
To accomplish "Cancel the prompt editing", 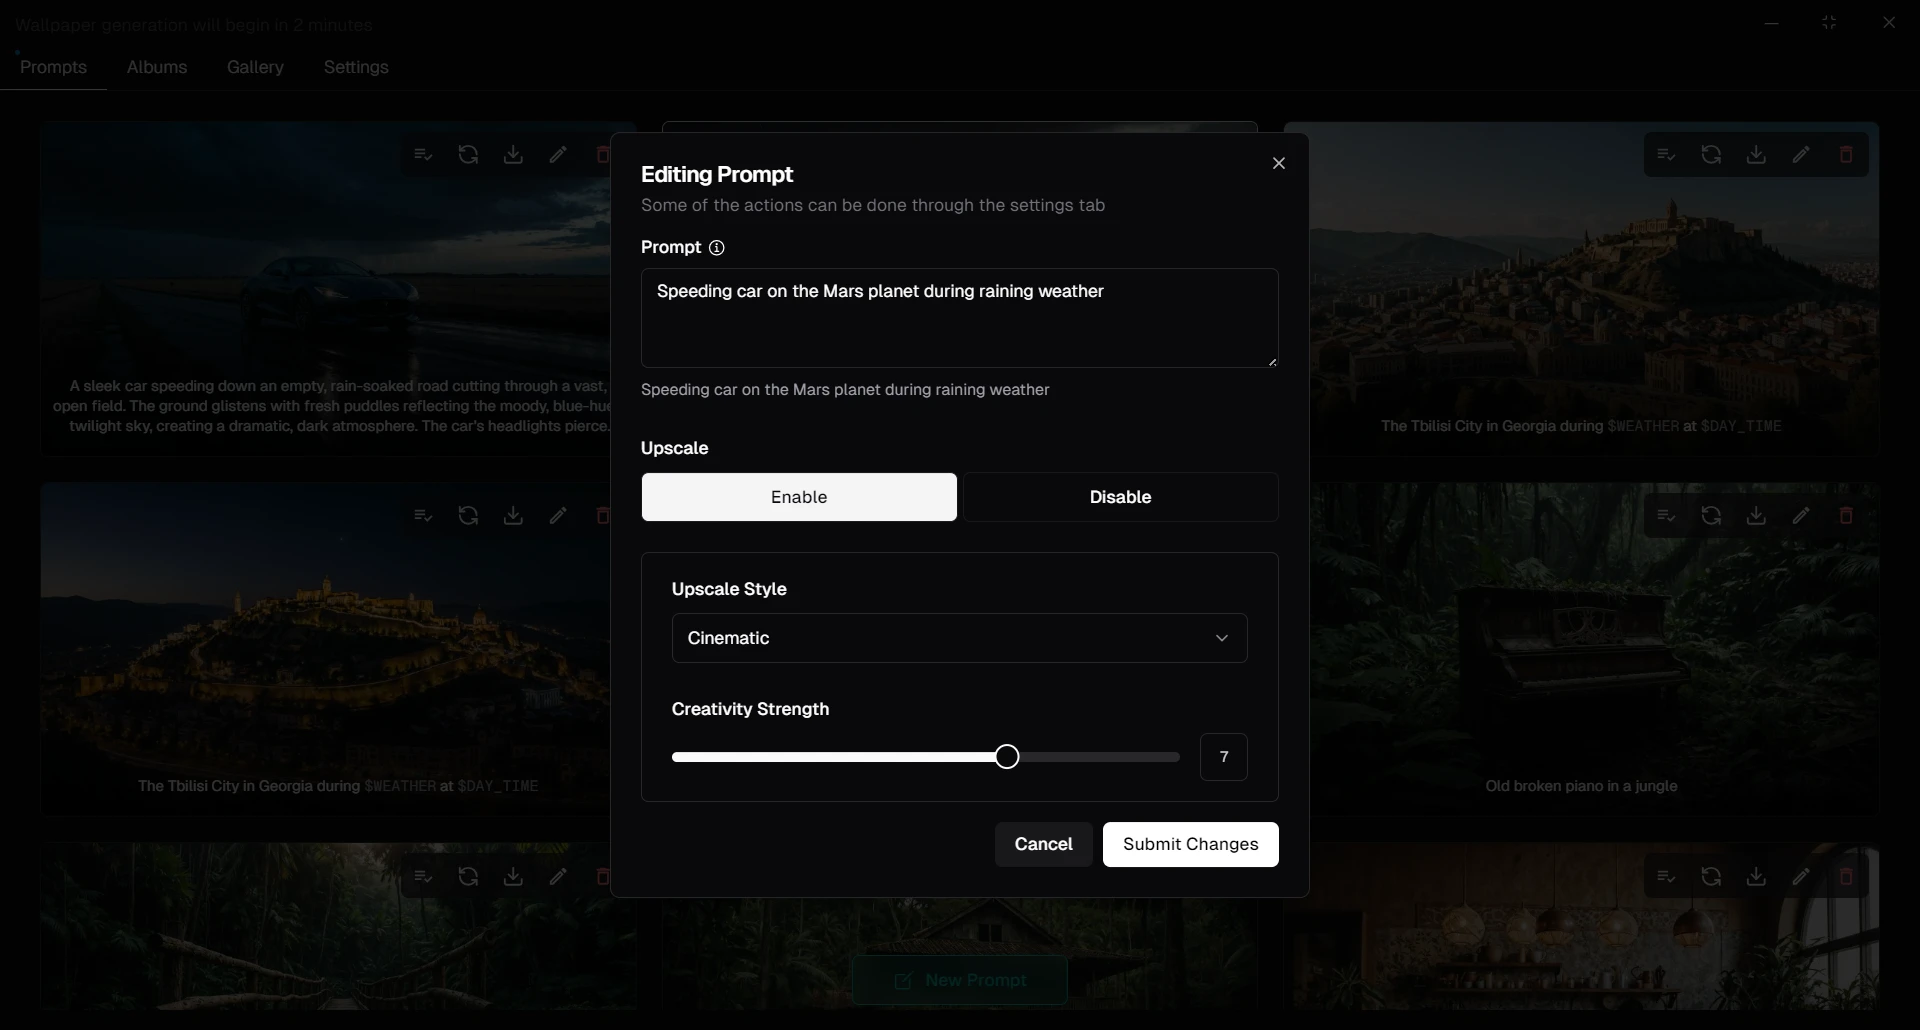I will (x=1043, y=844).
